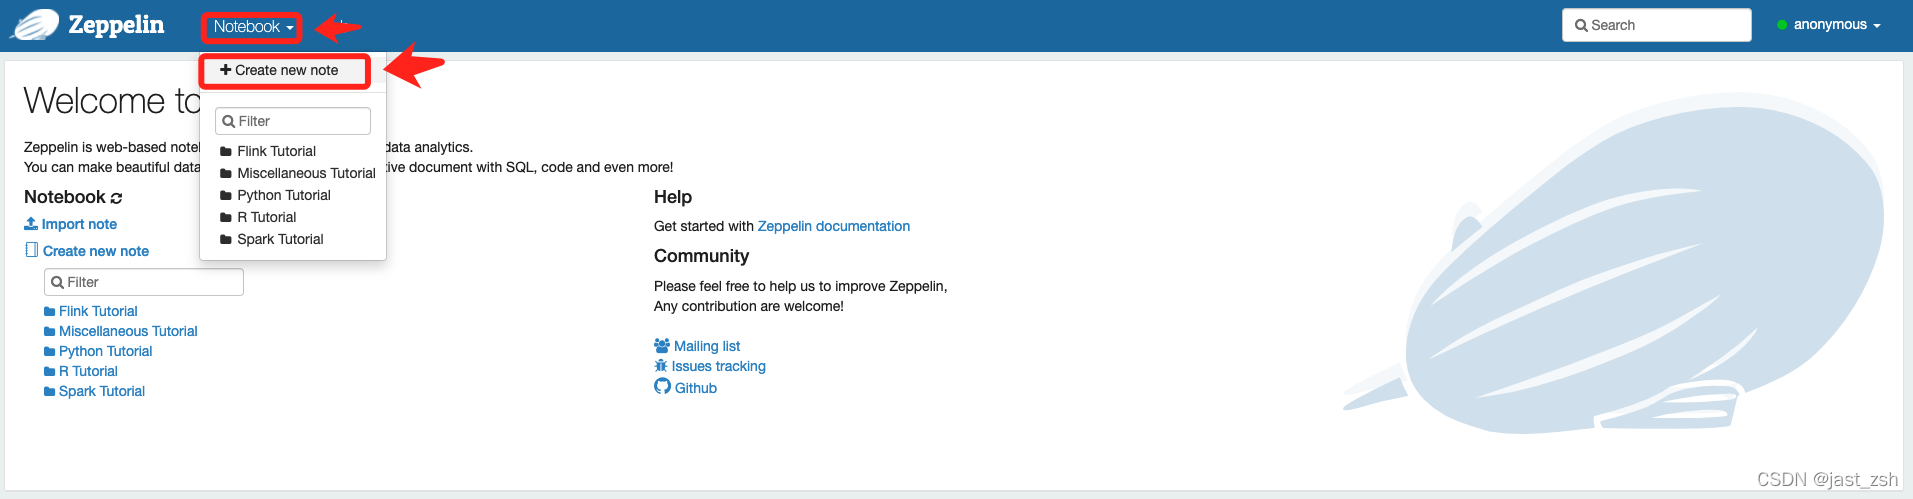Viewport: 1913px width, 499px height.
Task: Select Create new note in dropdown
Action: coord(279,70)
